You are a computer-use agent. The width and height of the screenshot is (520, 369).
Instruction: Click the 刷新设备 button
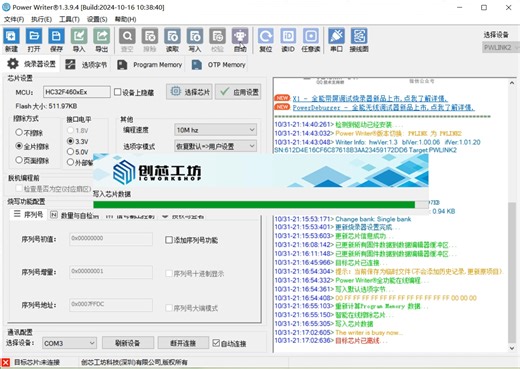pos(128,343)
